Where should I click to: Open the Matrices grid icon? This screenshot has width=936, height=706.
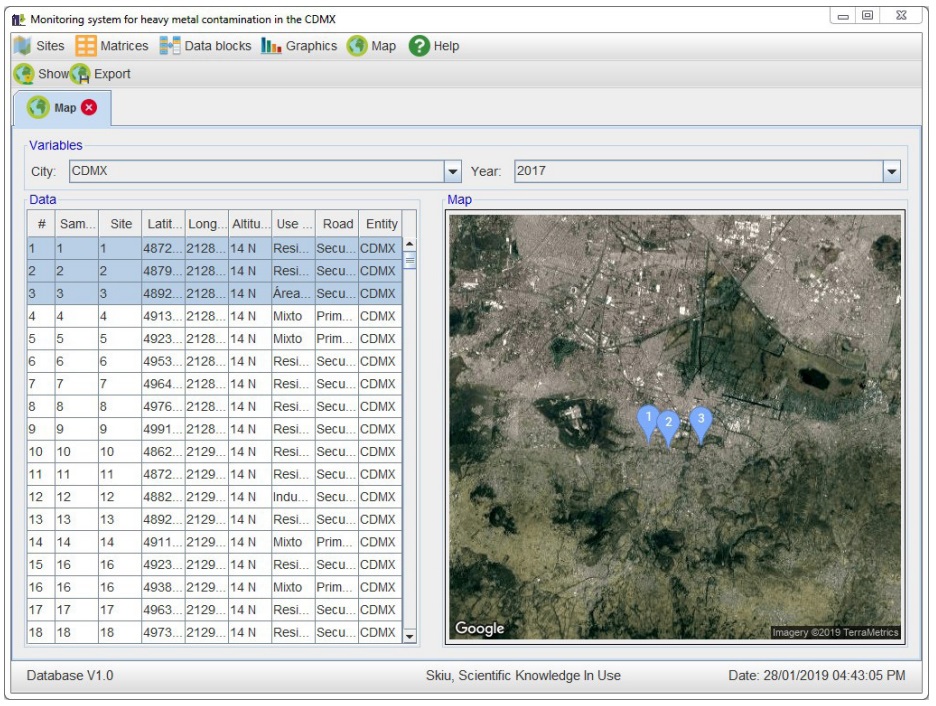[86, 46]
